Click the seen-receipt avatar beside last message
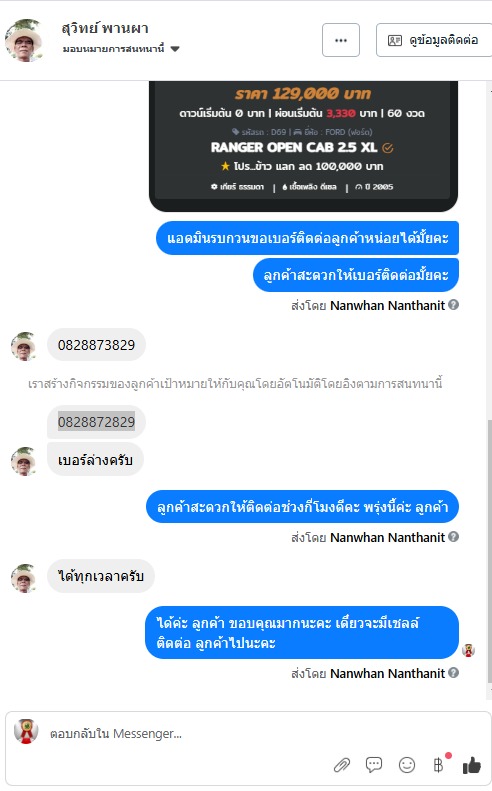Viewport: 492px width, 791px height. 468,650
